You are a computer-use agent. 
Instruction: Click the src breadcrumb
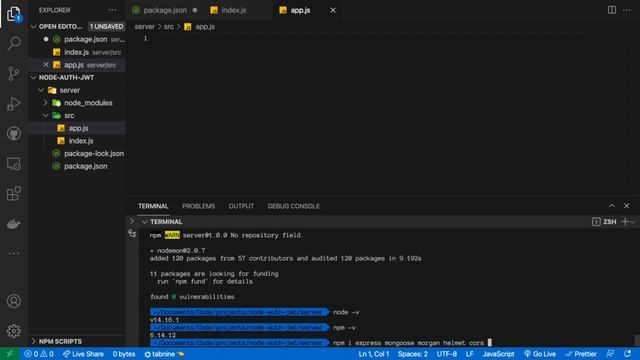coord(169,27)
